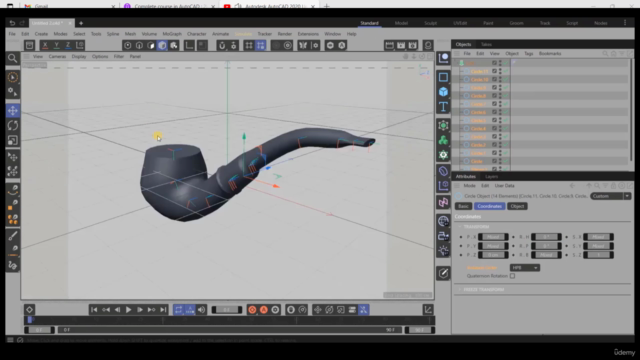
Task: Open the Spline menu in the menu bar
Action: [113, 34]
